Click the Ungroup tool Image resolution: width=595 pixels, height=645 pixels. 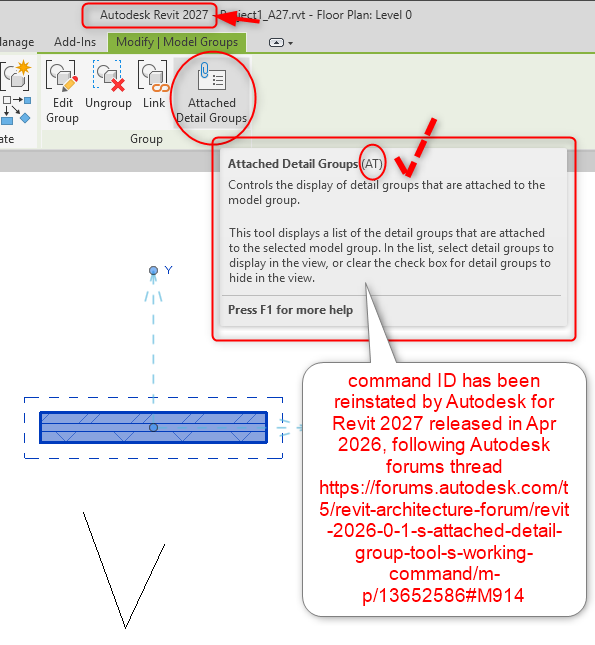coord(108,85)
